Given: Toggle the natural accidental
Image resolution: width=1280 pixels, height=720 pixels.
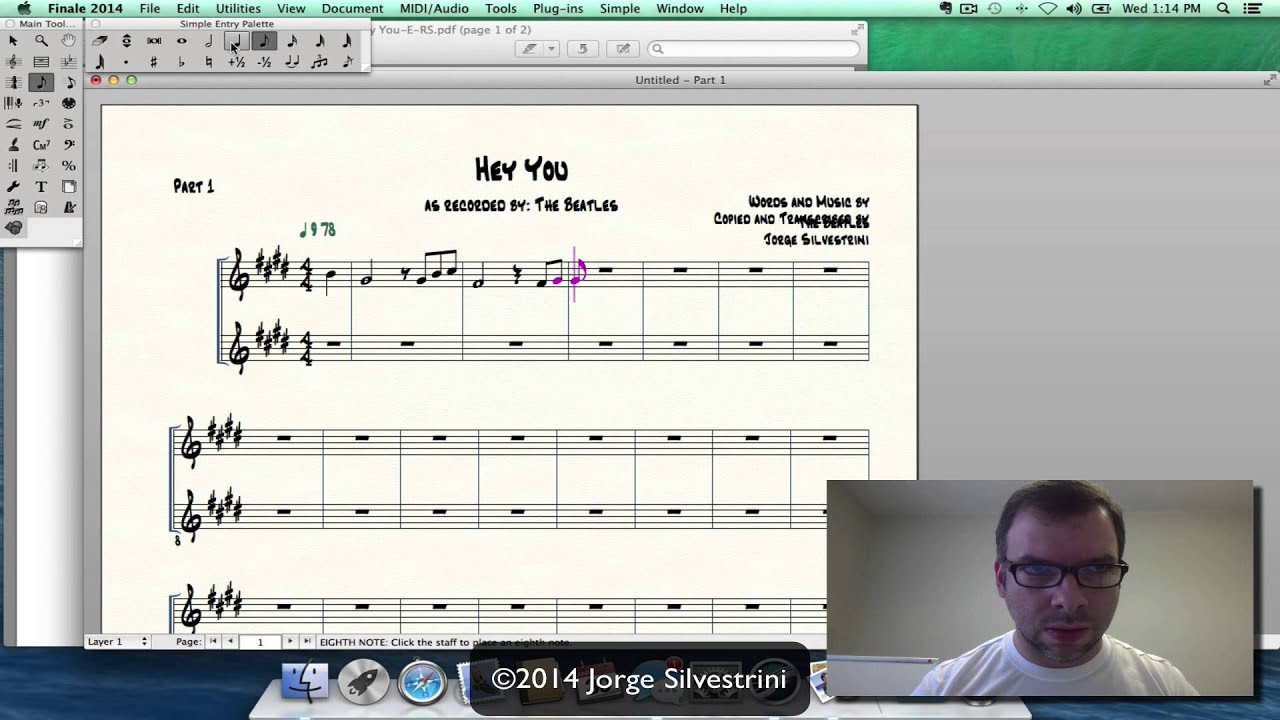Looking at the screenshot, I should (x=208, y=62).
